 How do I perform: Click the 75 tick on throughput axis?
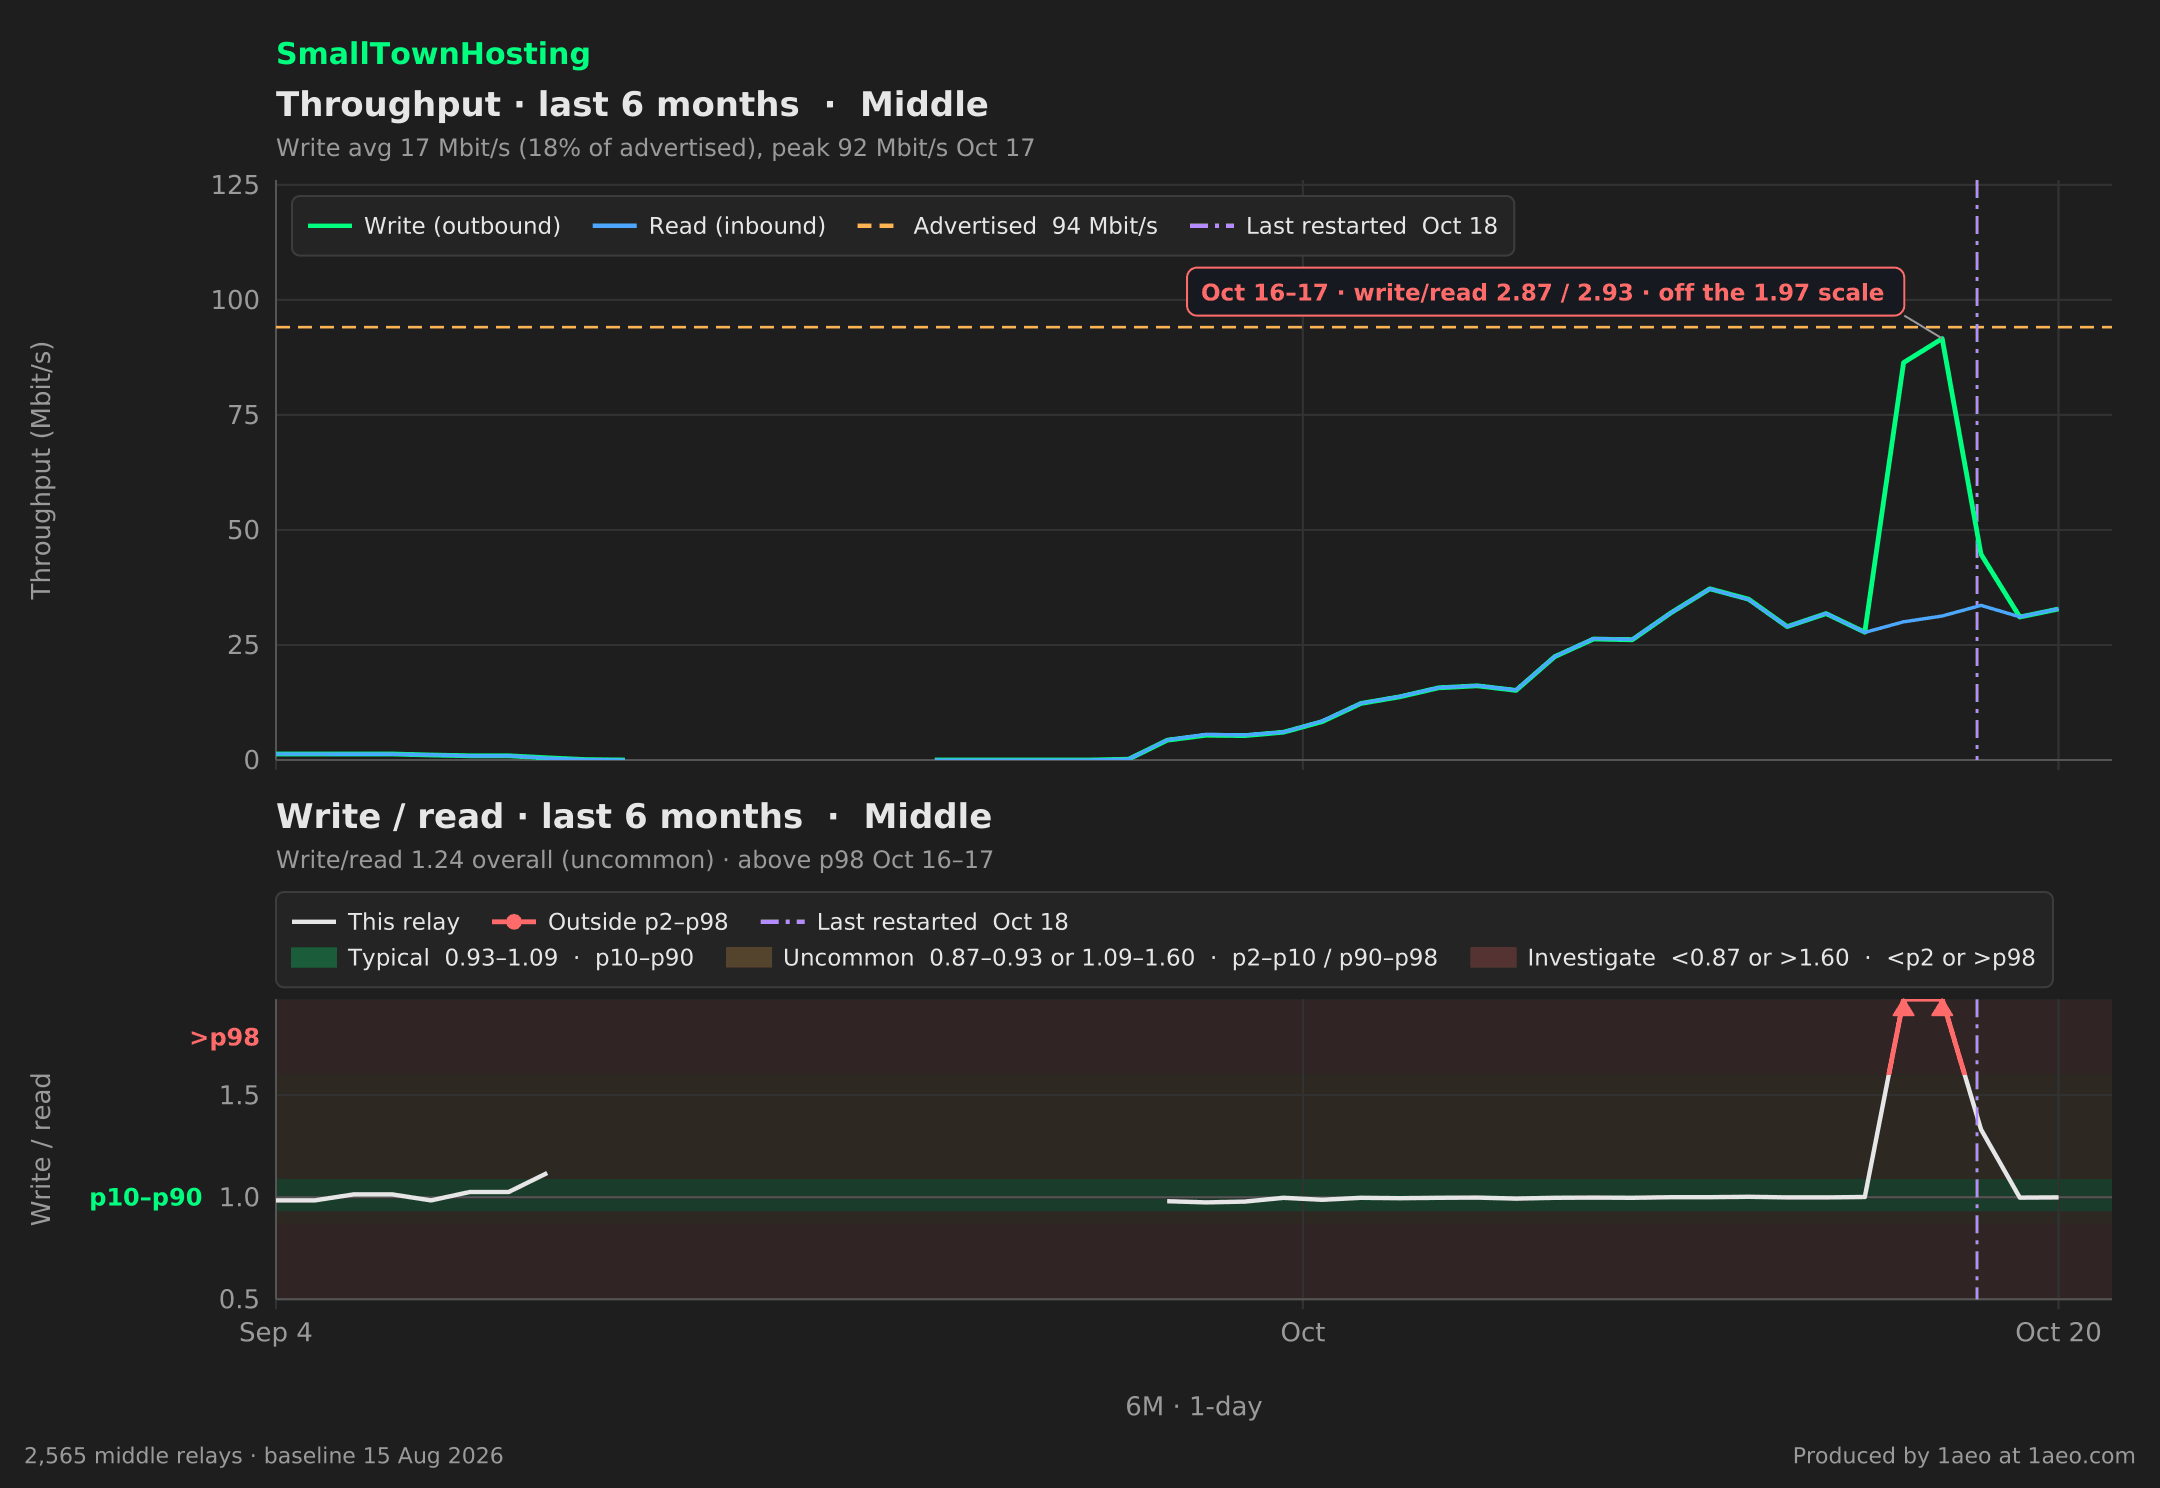(243, 415)
